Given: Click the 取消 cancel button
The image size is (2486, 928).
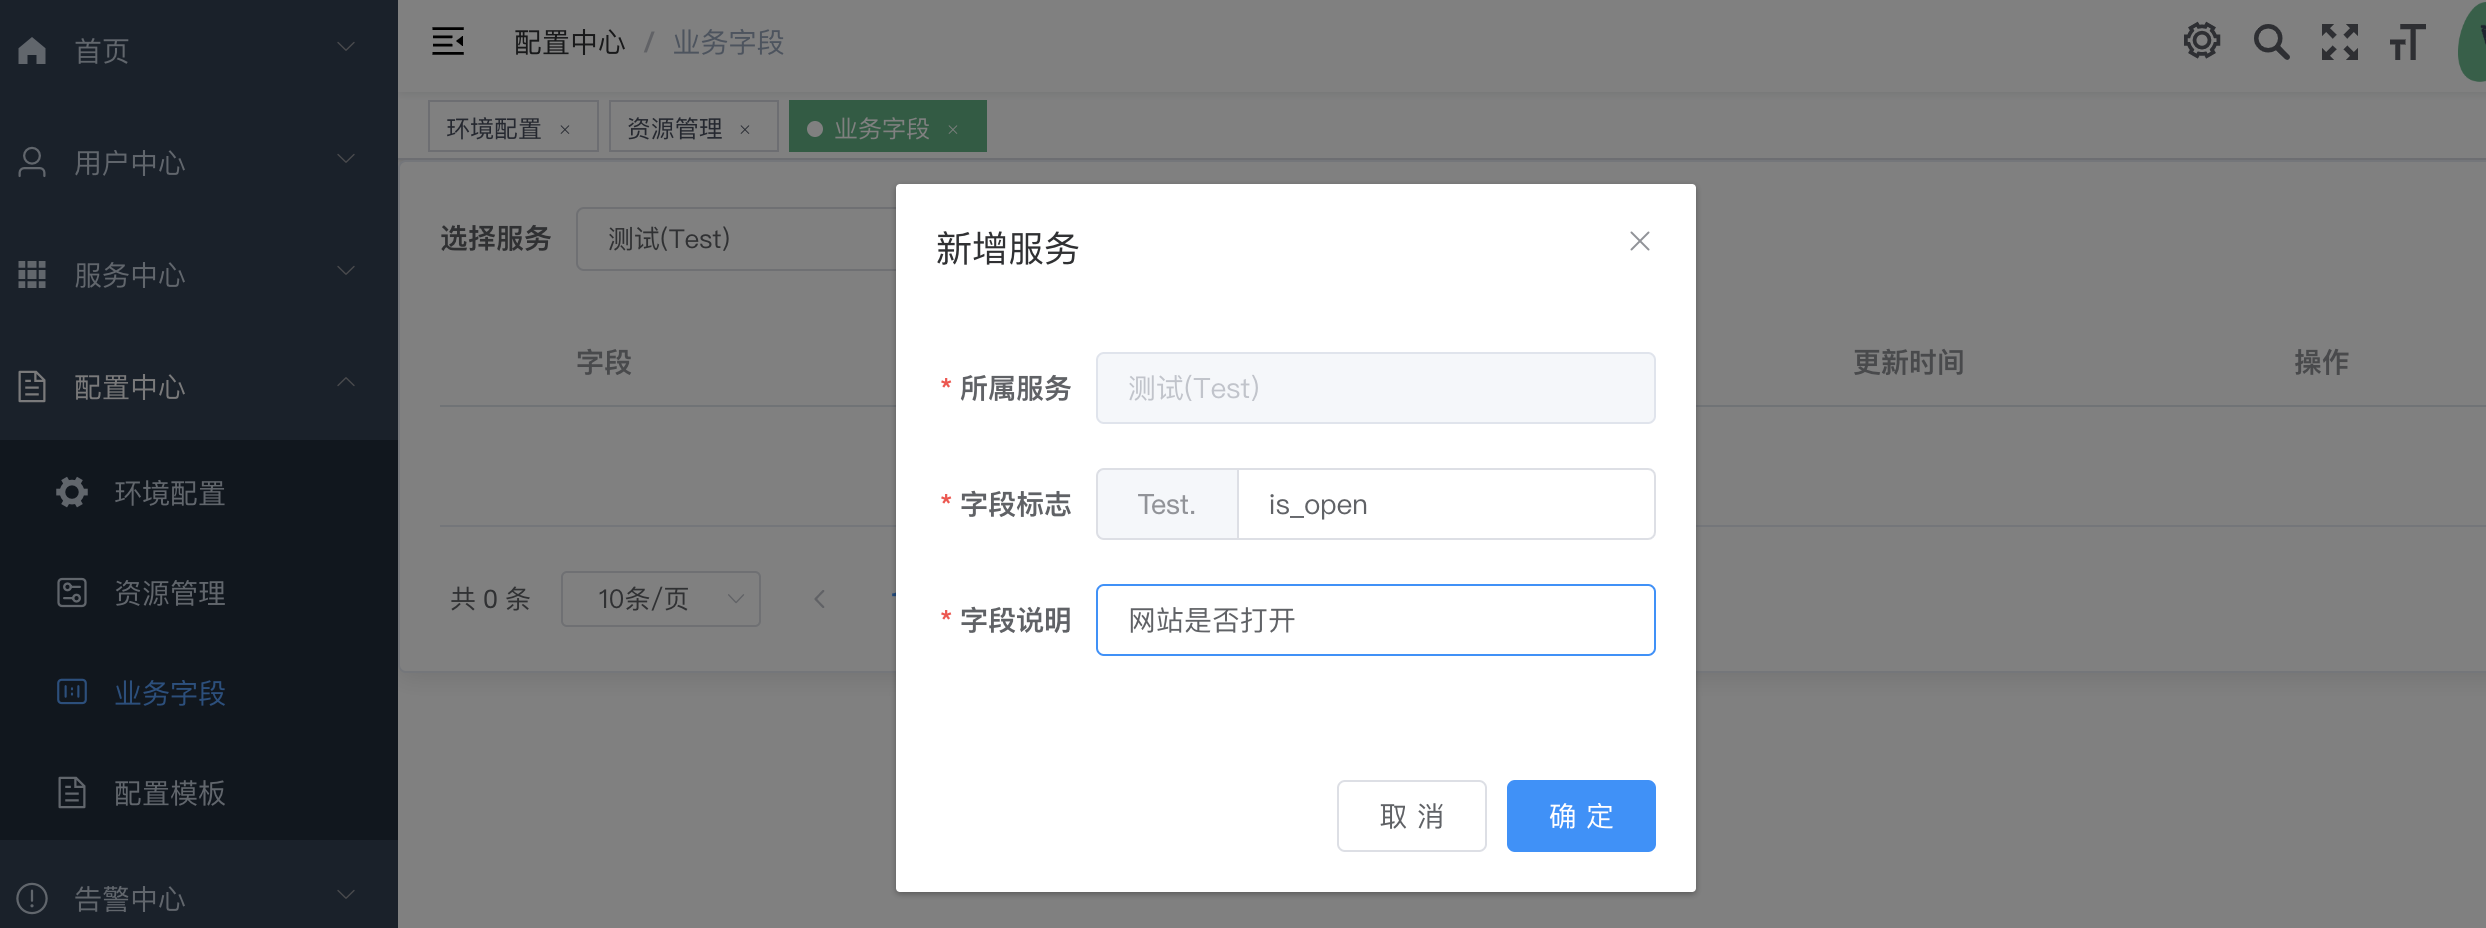Looking at the screenshot, I should coord(1411,816).
